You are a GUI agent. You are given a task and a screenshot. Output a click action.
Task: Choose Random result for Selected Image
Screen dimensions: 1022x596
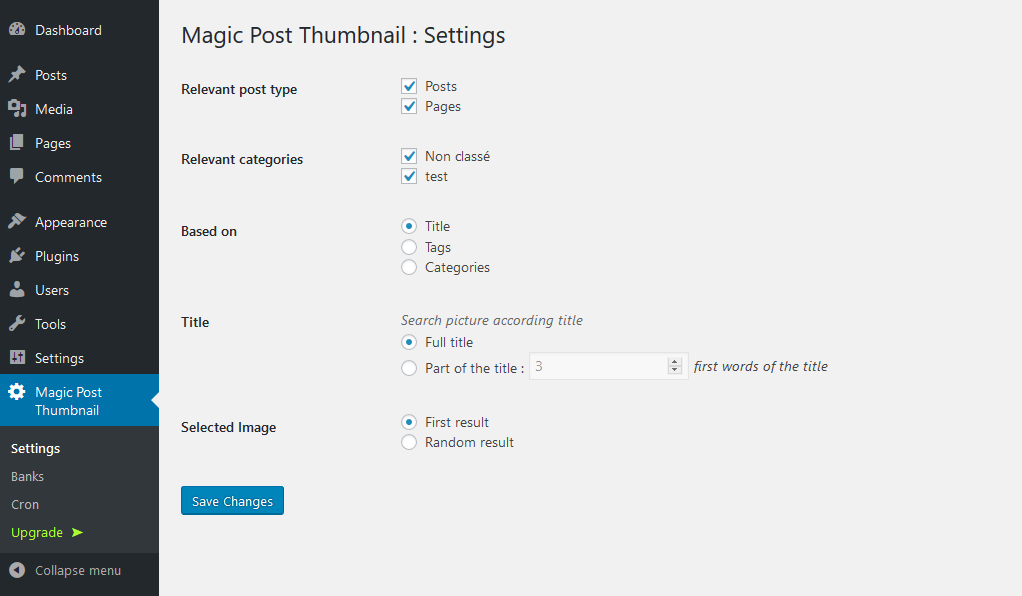click(409, 442)
